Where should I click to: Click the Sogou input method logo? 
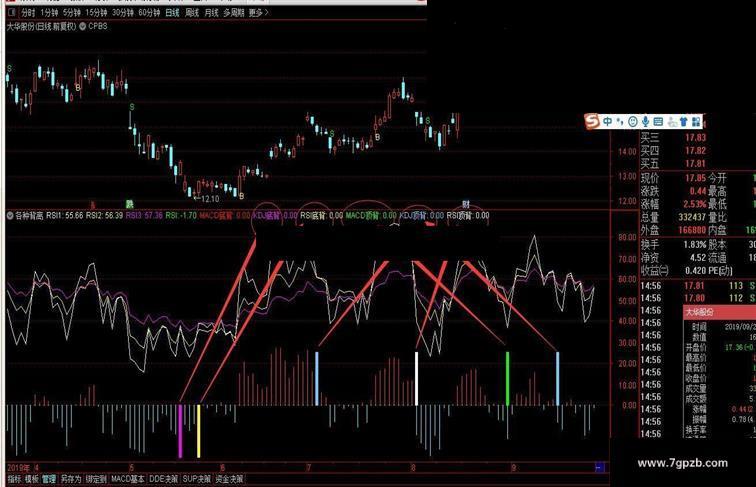592,121
